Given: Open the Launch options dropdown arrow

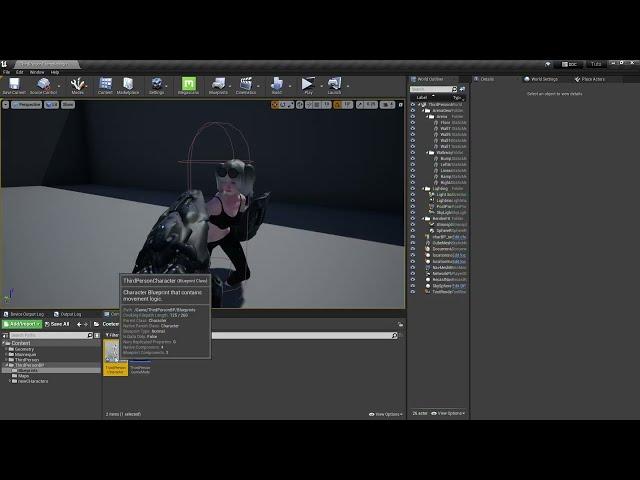Looking at the screenshot, I should 347,86.
